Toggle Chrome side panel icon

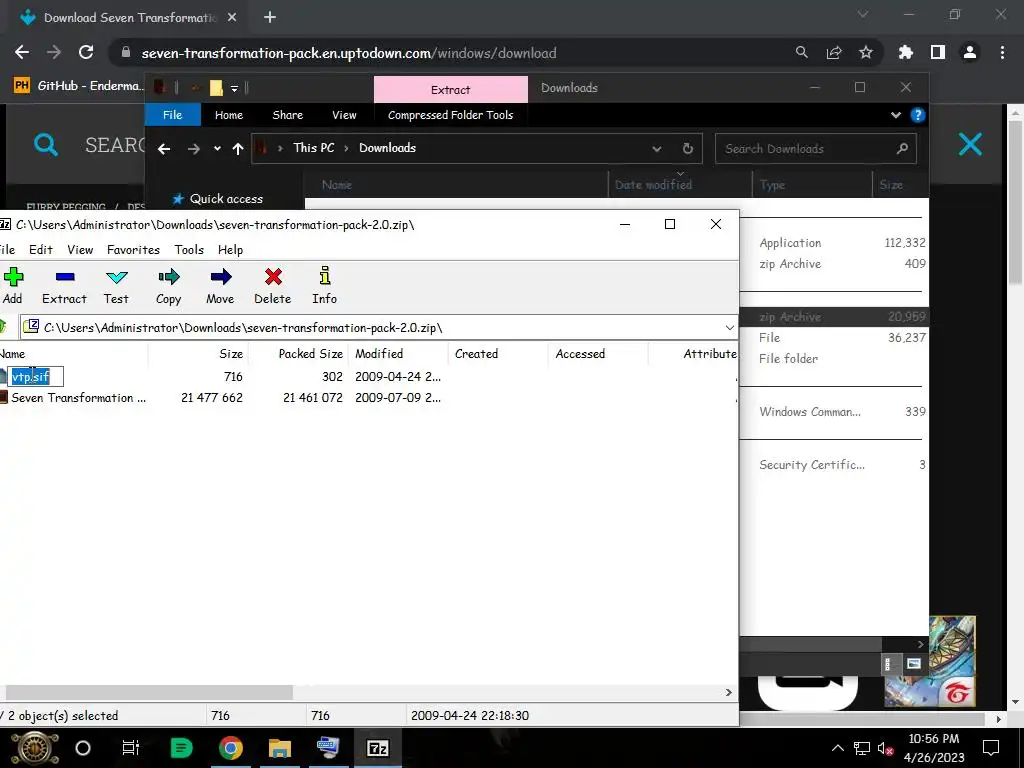(x=938, y=53)
